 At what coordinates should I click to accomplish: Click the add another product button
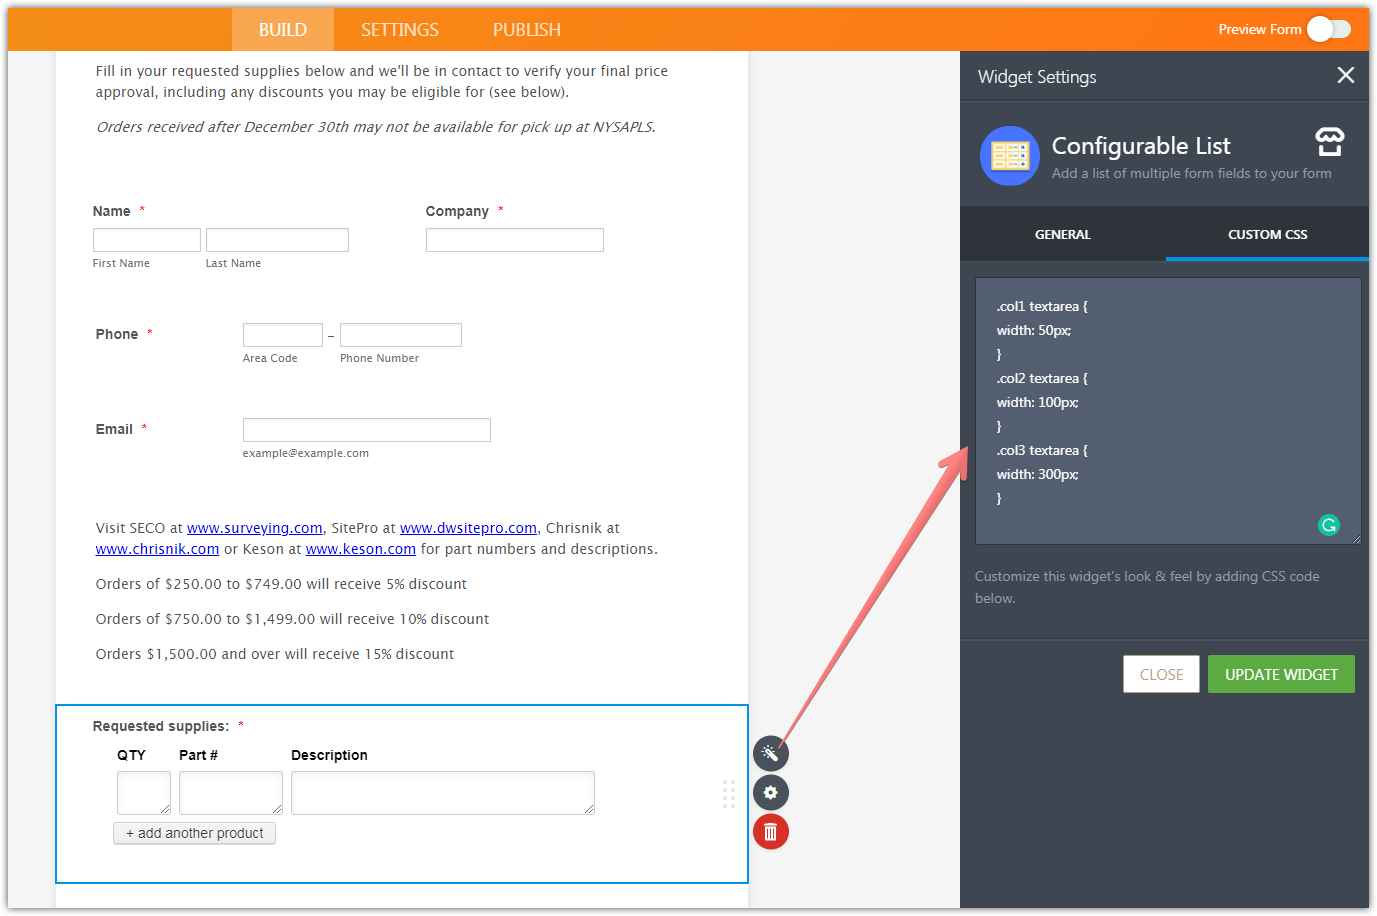[x=194, y=833]
